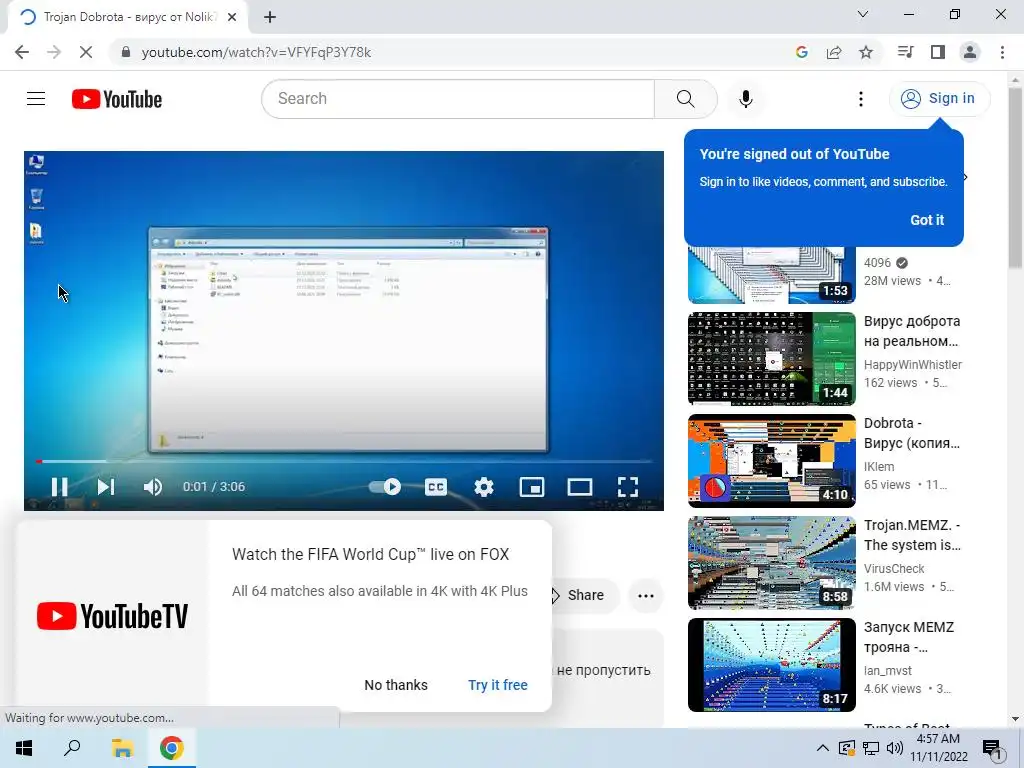Viewport: 1024px width, 768px height.
Task: Stop loading the page
Action: point(86,52)
